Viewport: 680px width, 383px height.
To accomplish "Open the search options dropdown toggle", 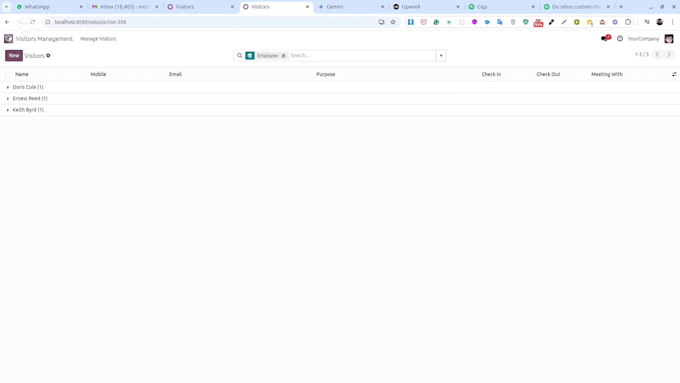I will (441, 56).
